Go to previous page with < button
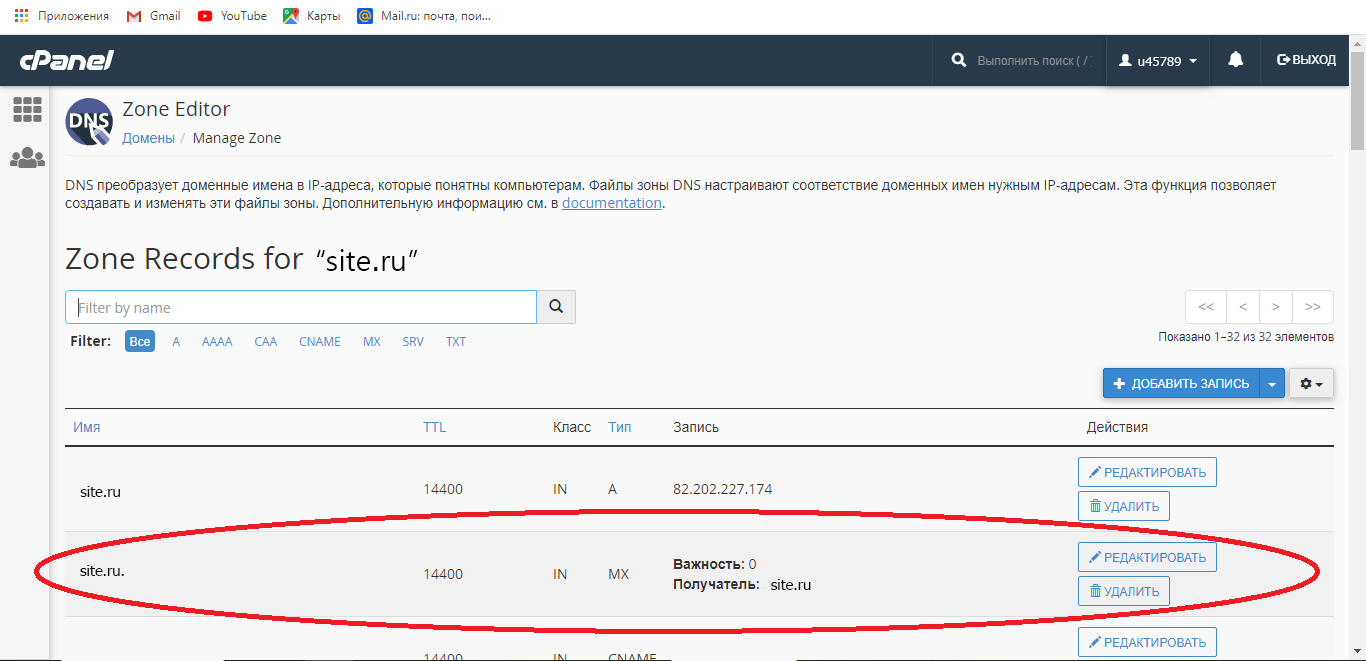The width and height of the screenshot is (1366, 661). click(1243, 306)
